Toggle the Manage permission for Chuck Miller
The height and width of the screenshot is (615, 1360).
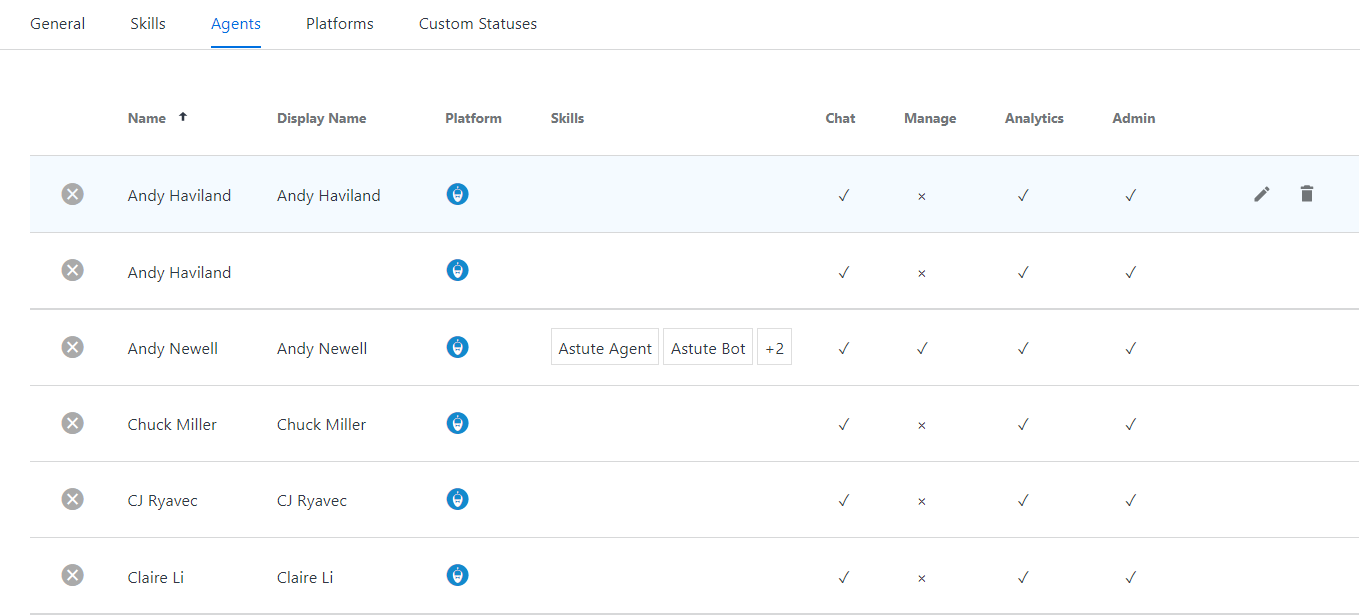921,425
